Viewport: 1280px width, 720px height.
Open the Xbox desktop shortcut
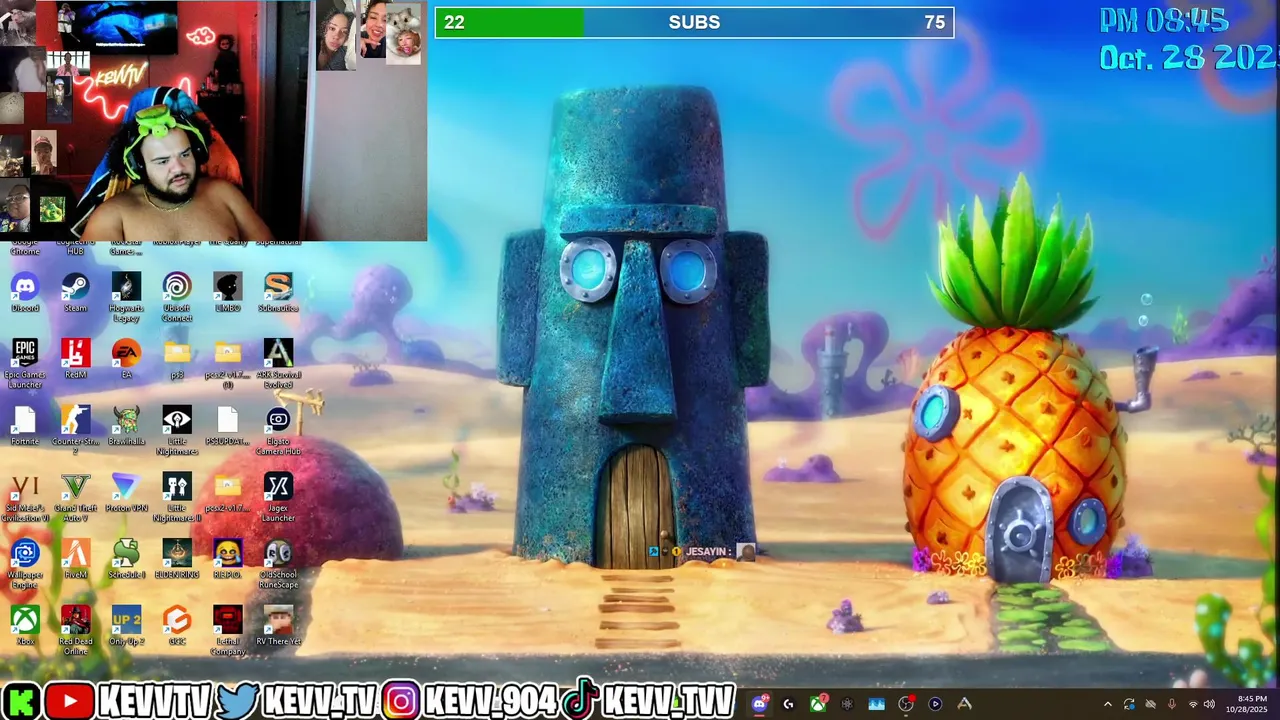coord(25,627)
